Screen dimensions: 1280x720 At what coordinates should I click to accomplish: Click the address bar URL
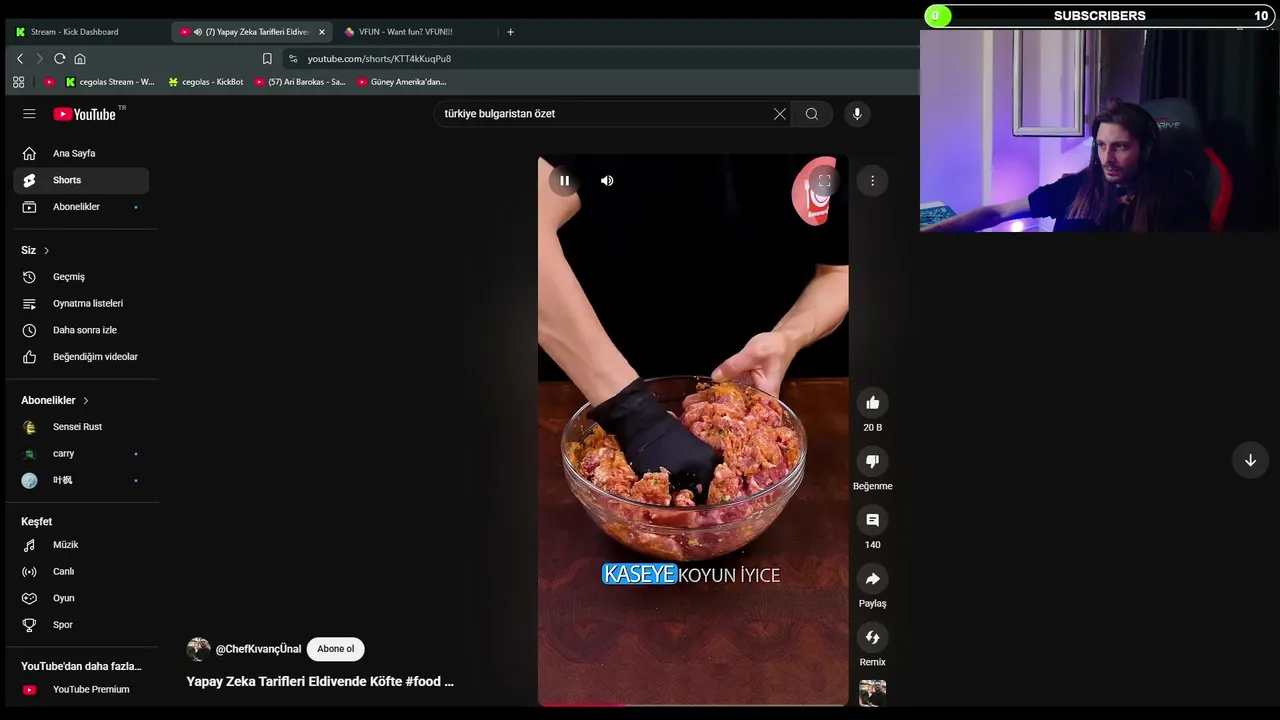(379, 59)
